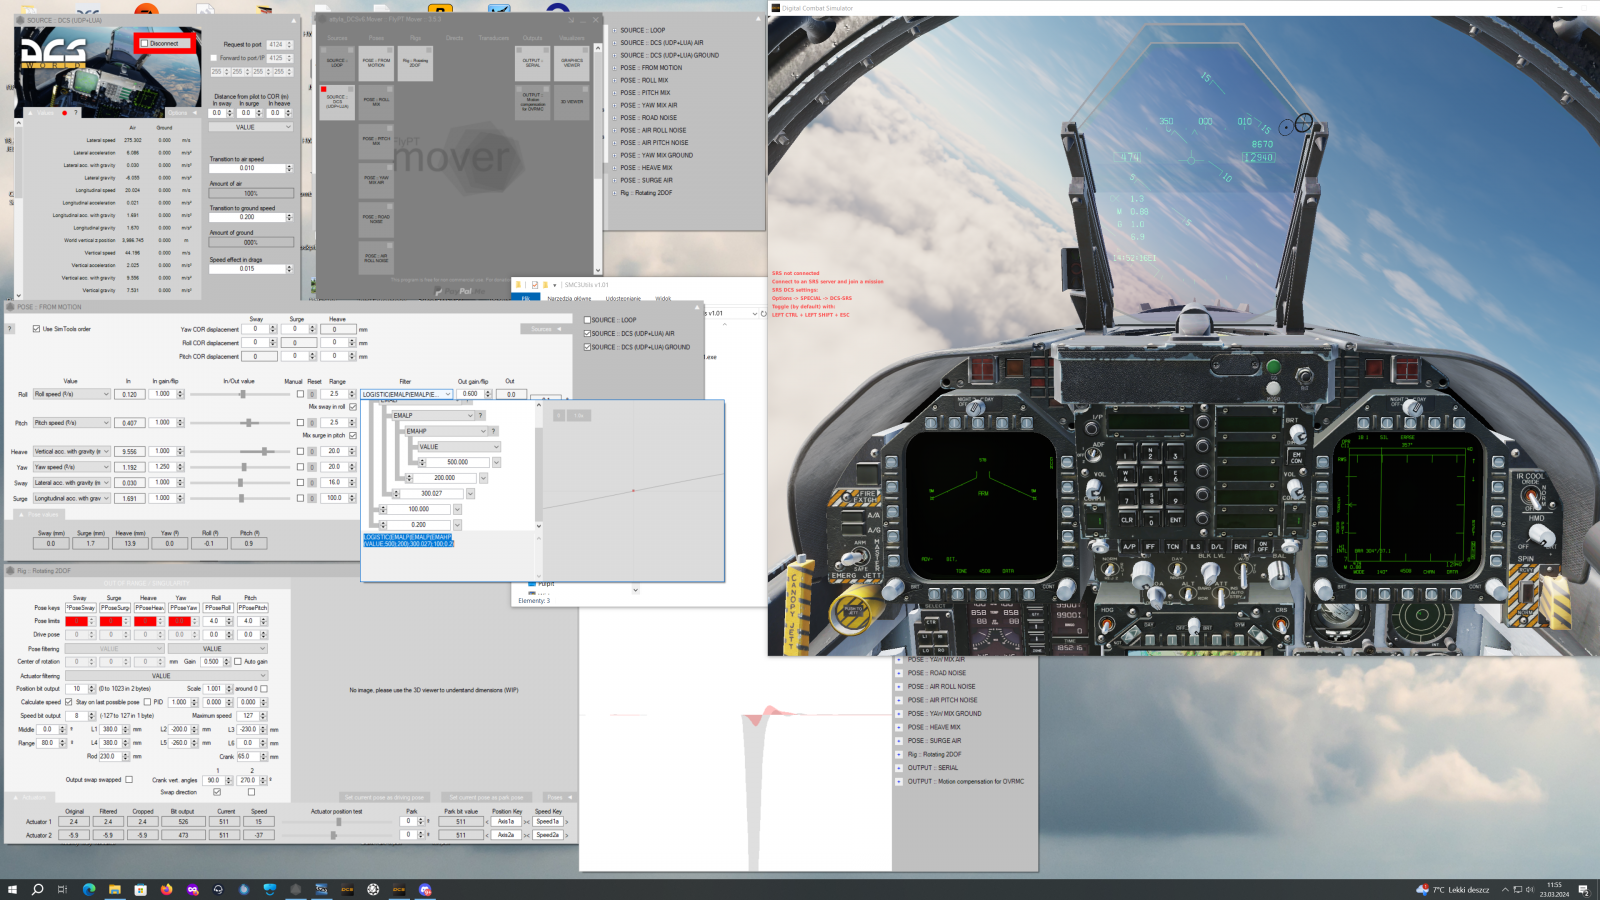Expand SOURCE : LOOP tree node
This screenshot has width=1600, height=900.
point(615,30)
